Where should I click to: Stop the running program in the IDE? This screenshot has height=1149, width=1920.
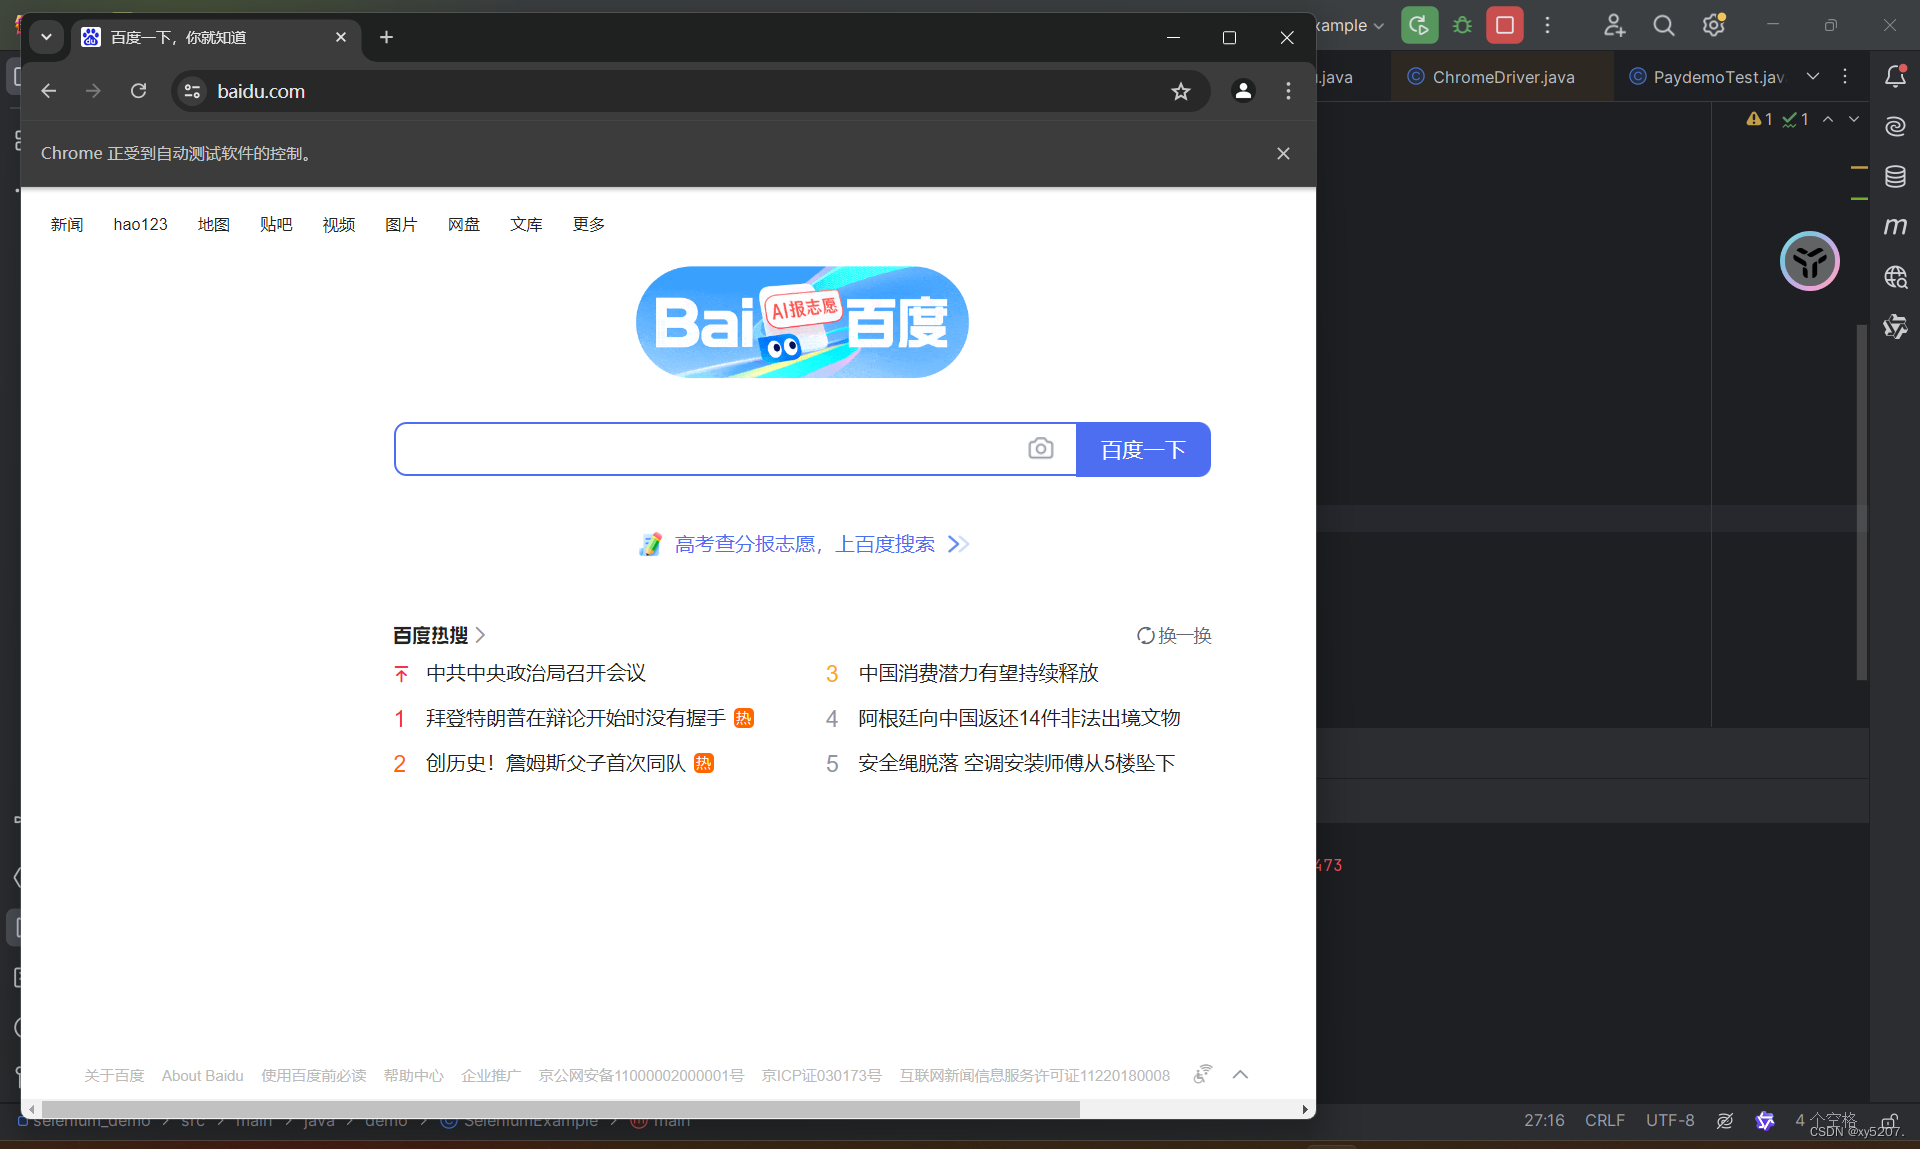click(1504, 25)
